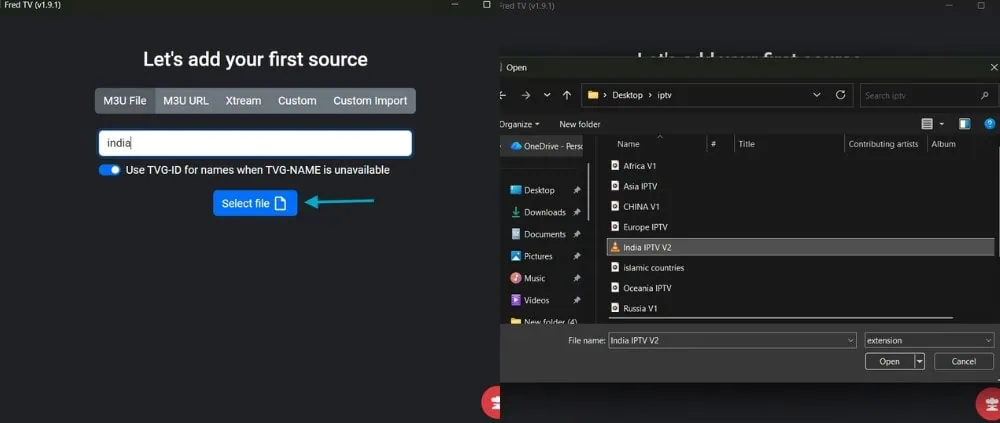Open recent locations chevron beside forward arrow
Image resolution: width=1000 pixels, height=423 pixels.
click(547, 95)
